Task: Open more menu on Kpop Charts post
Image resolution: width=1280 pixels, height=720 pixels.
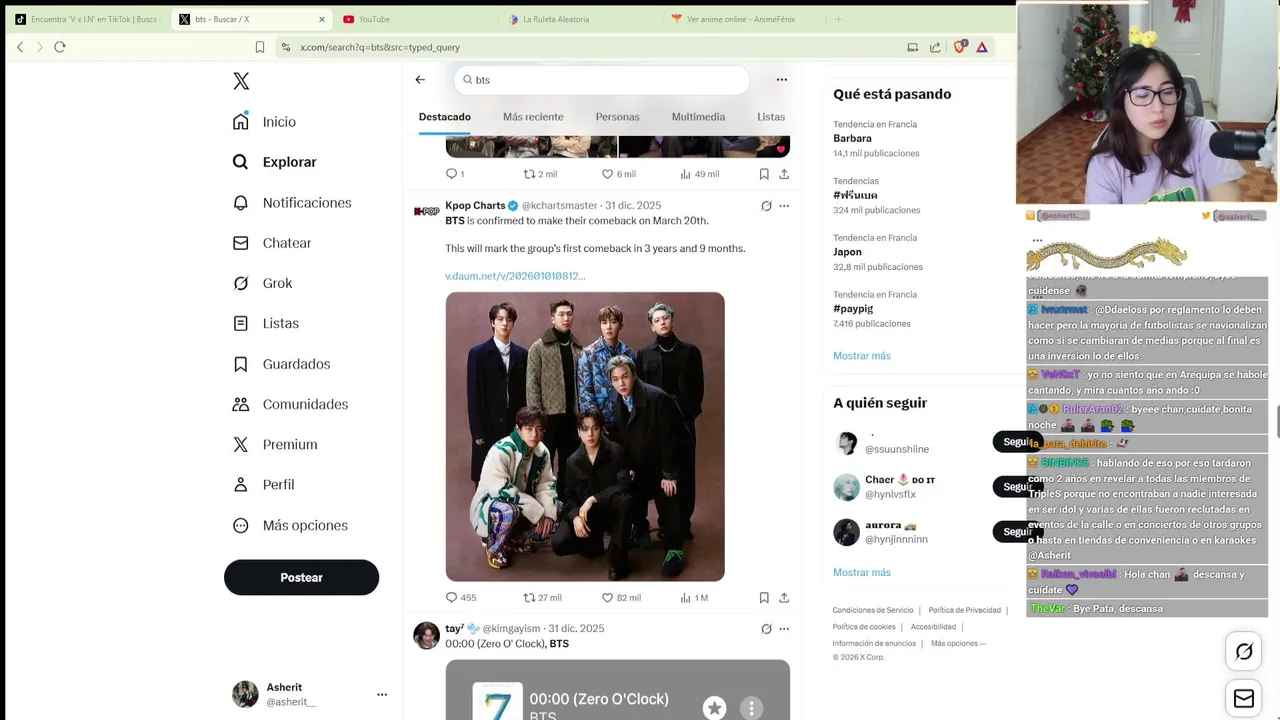Action: (784, 206)
